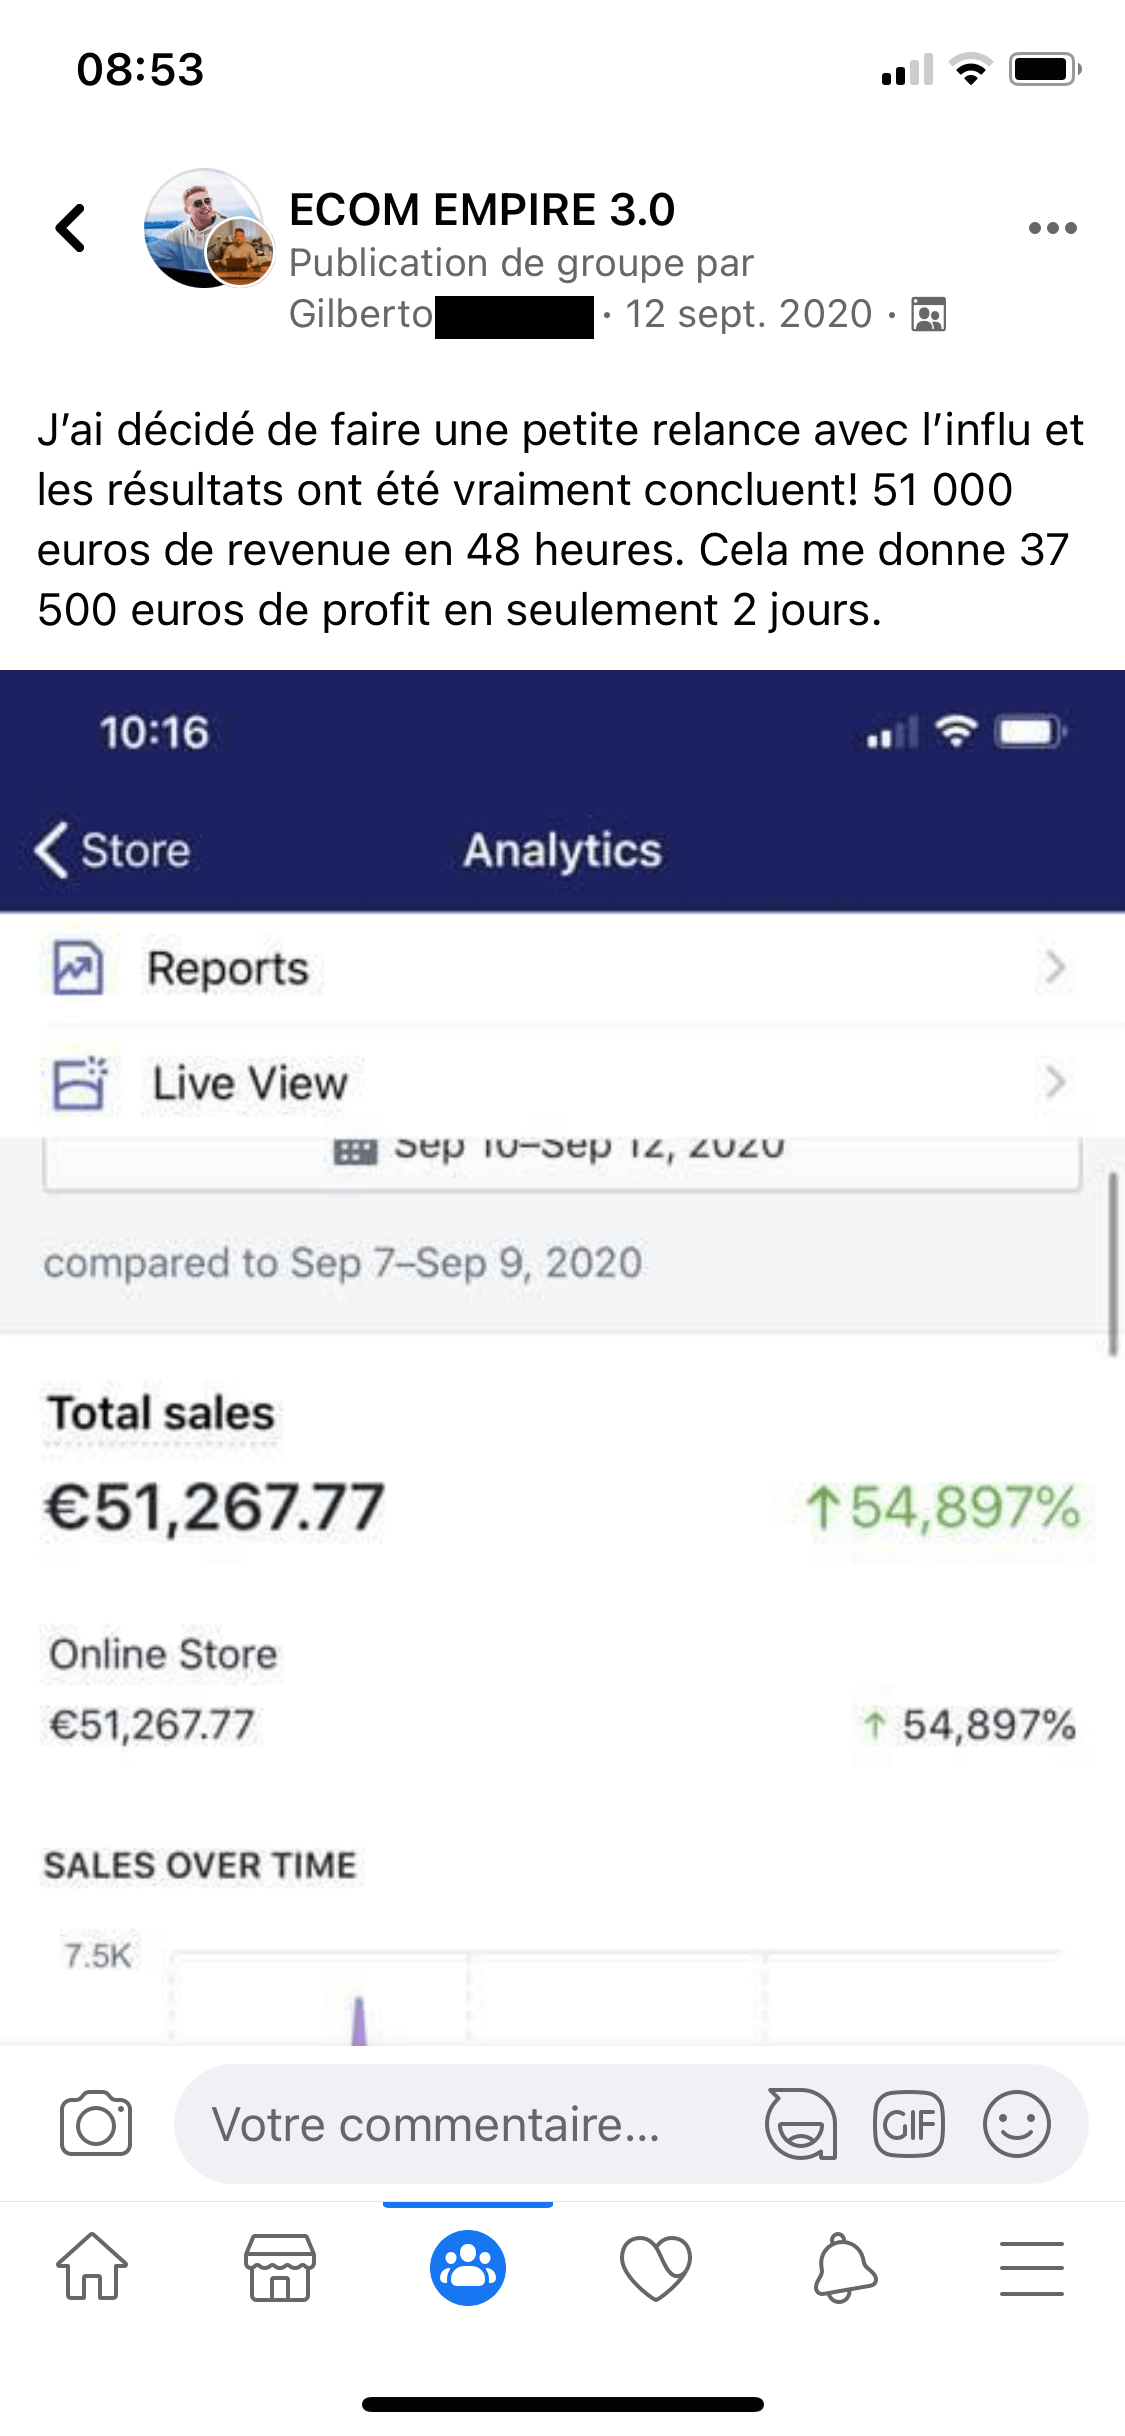Open the Marketplace storefront tab
The width and height of the screenshot is (1125, 2436).
click(280, 2267)
